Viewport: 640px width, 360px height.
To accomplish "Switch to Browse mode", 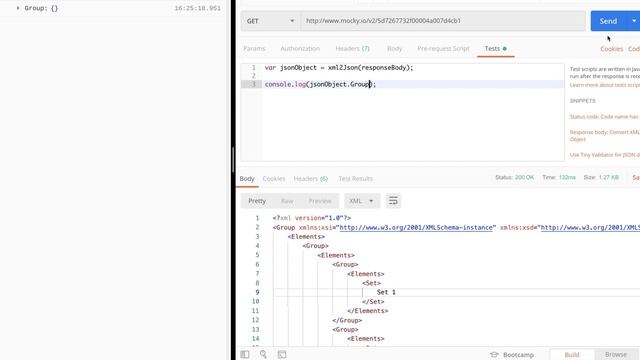I will click(616, 354).
